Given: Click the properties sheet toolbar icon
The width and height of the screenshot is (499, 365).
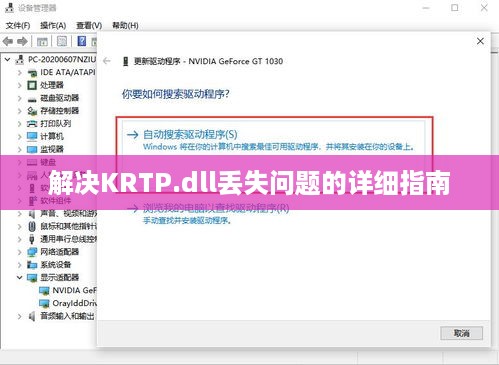Looking at the screenshot, I should [62, 42].
